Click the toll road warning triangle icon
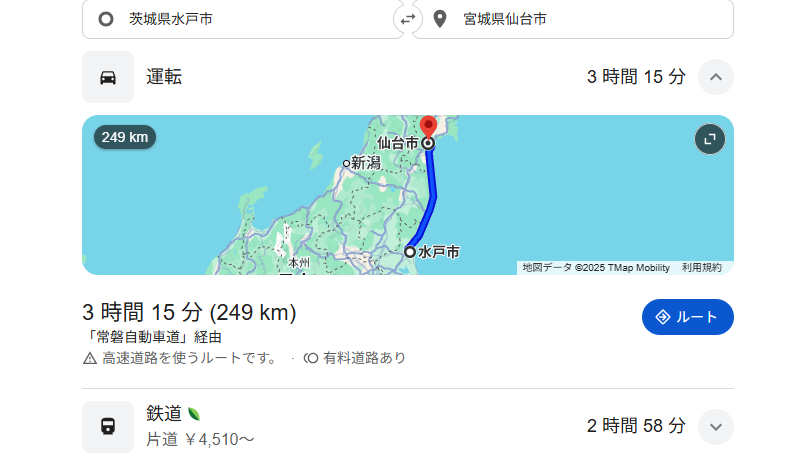This screenshot has width=802, height=460. [x=90, y=358]
